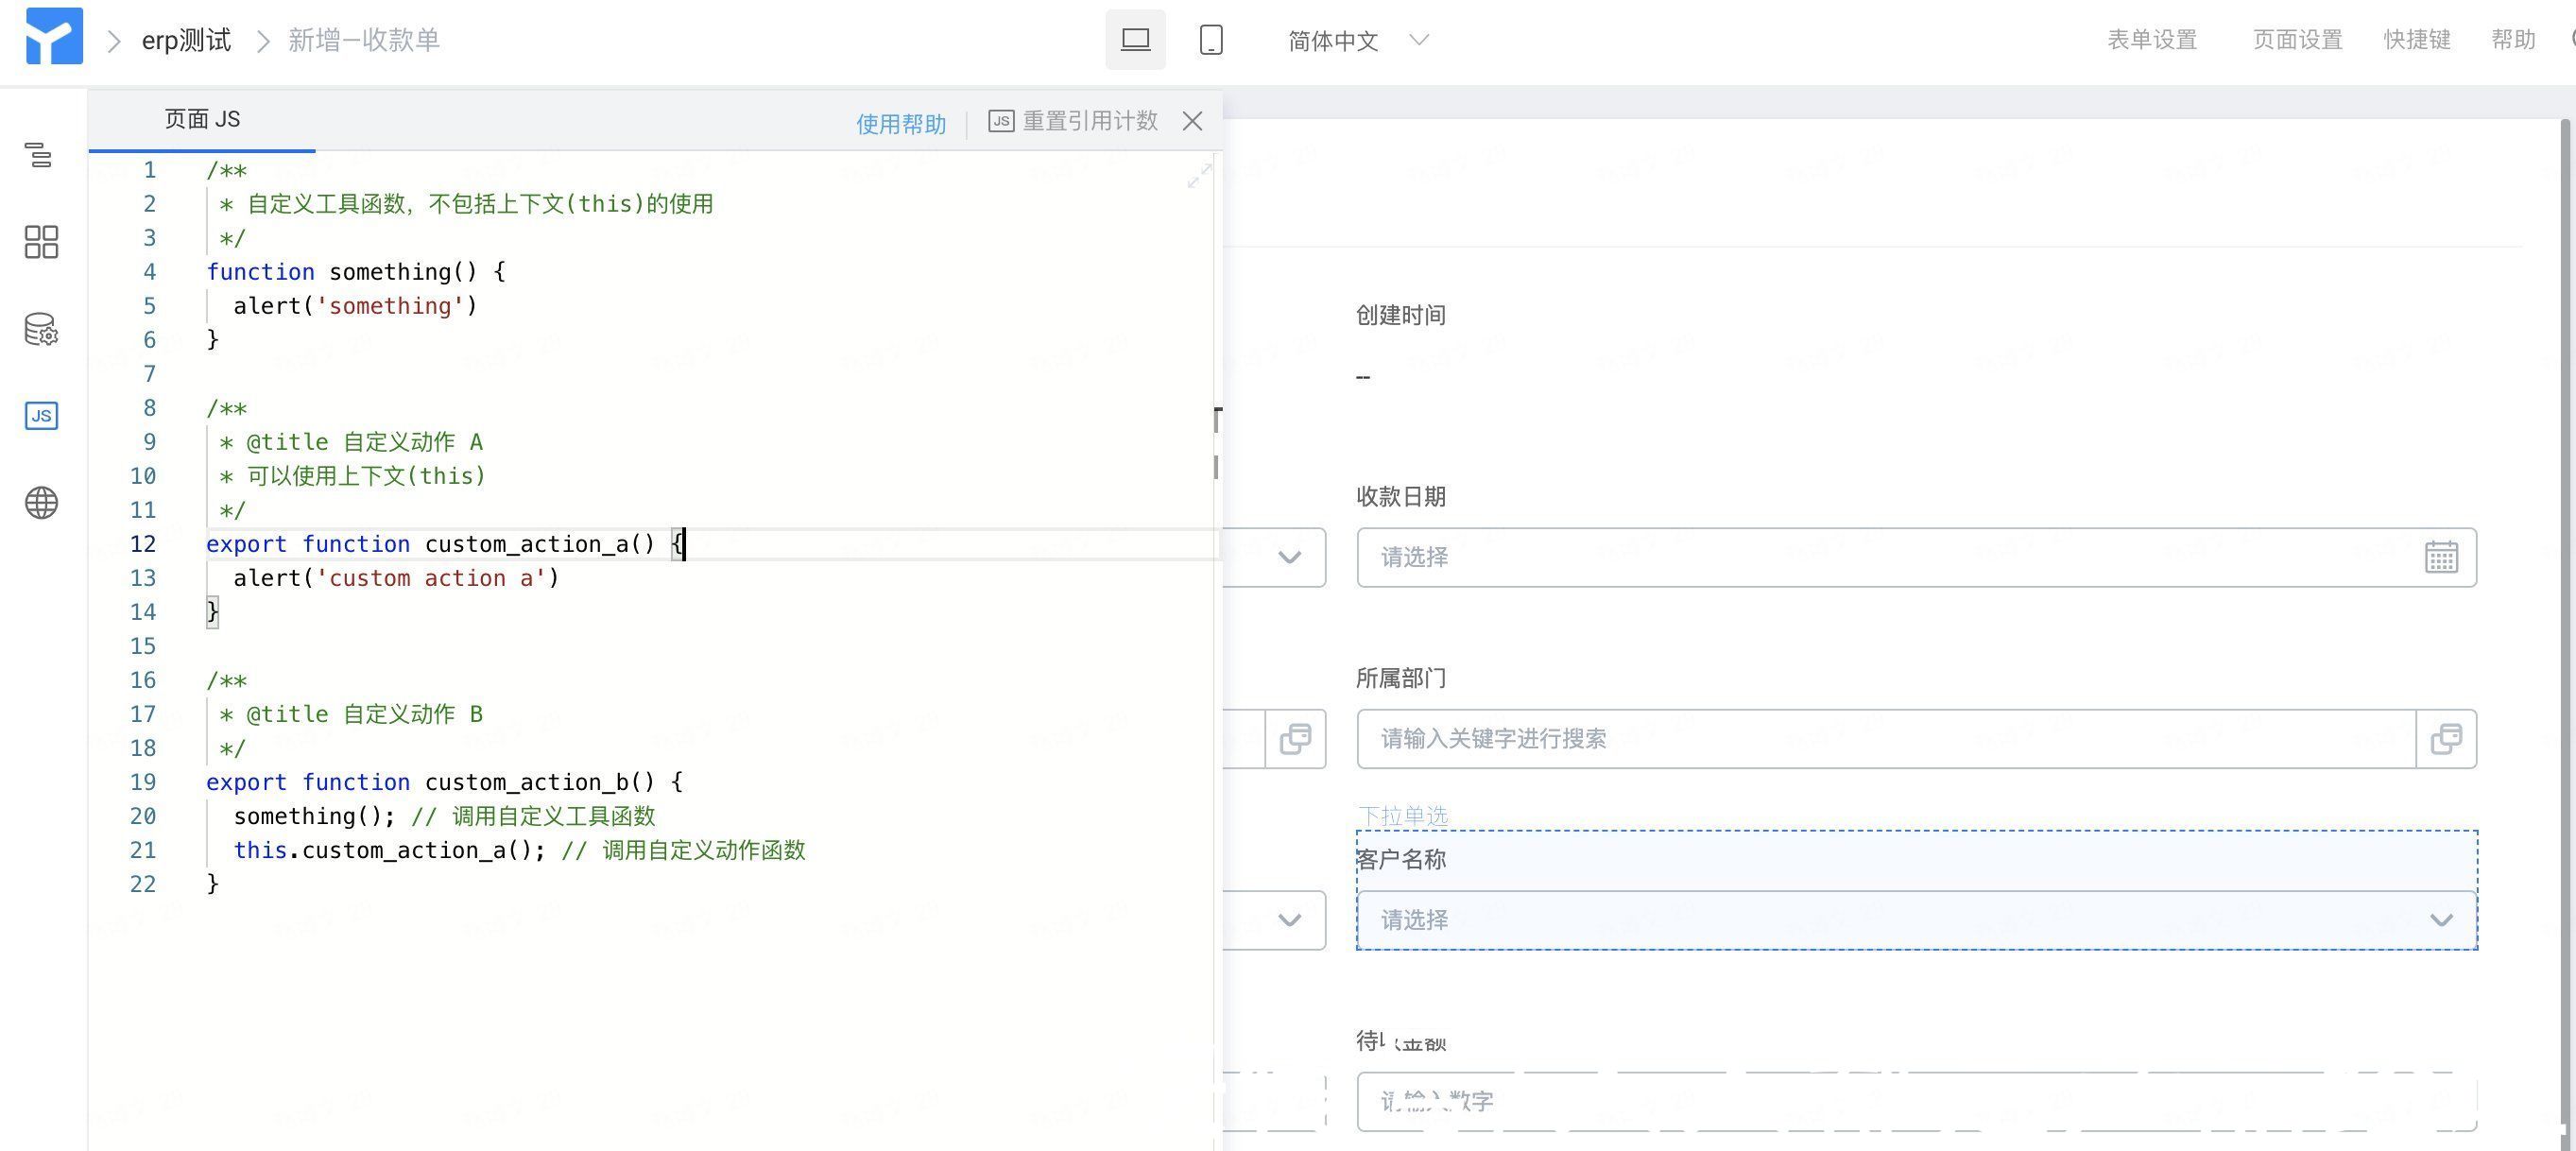Click the 创建时间 field label

(x=1400, y=315)
